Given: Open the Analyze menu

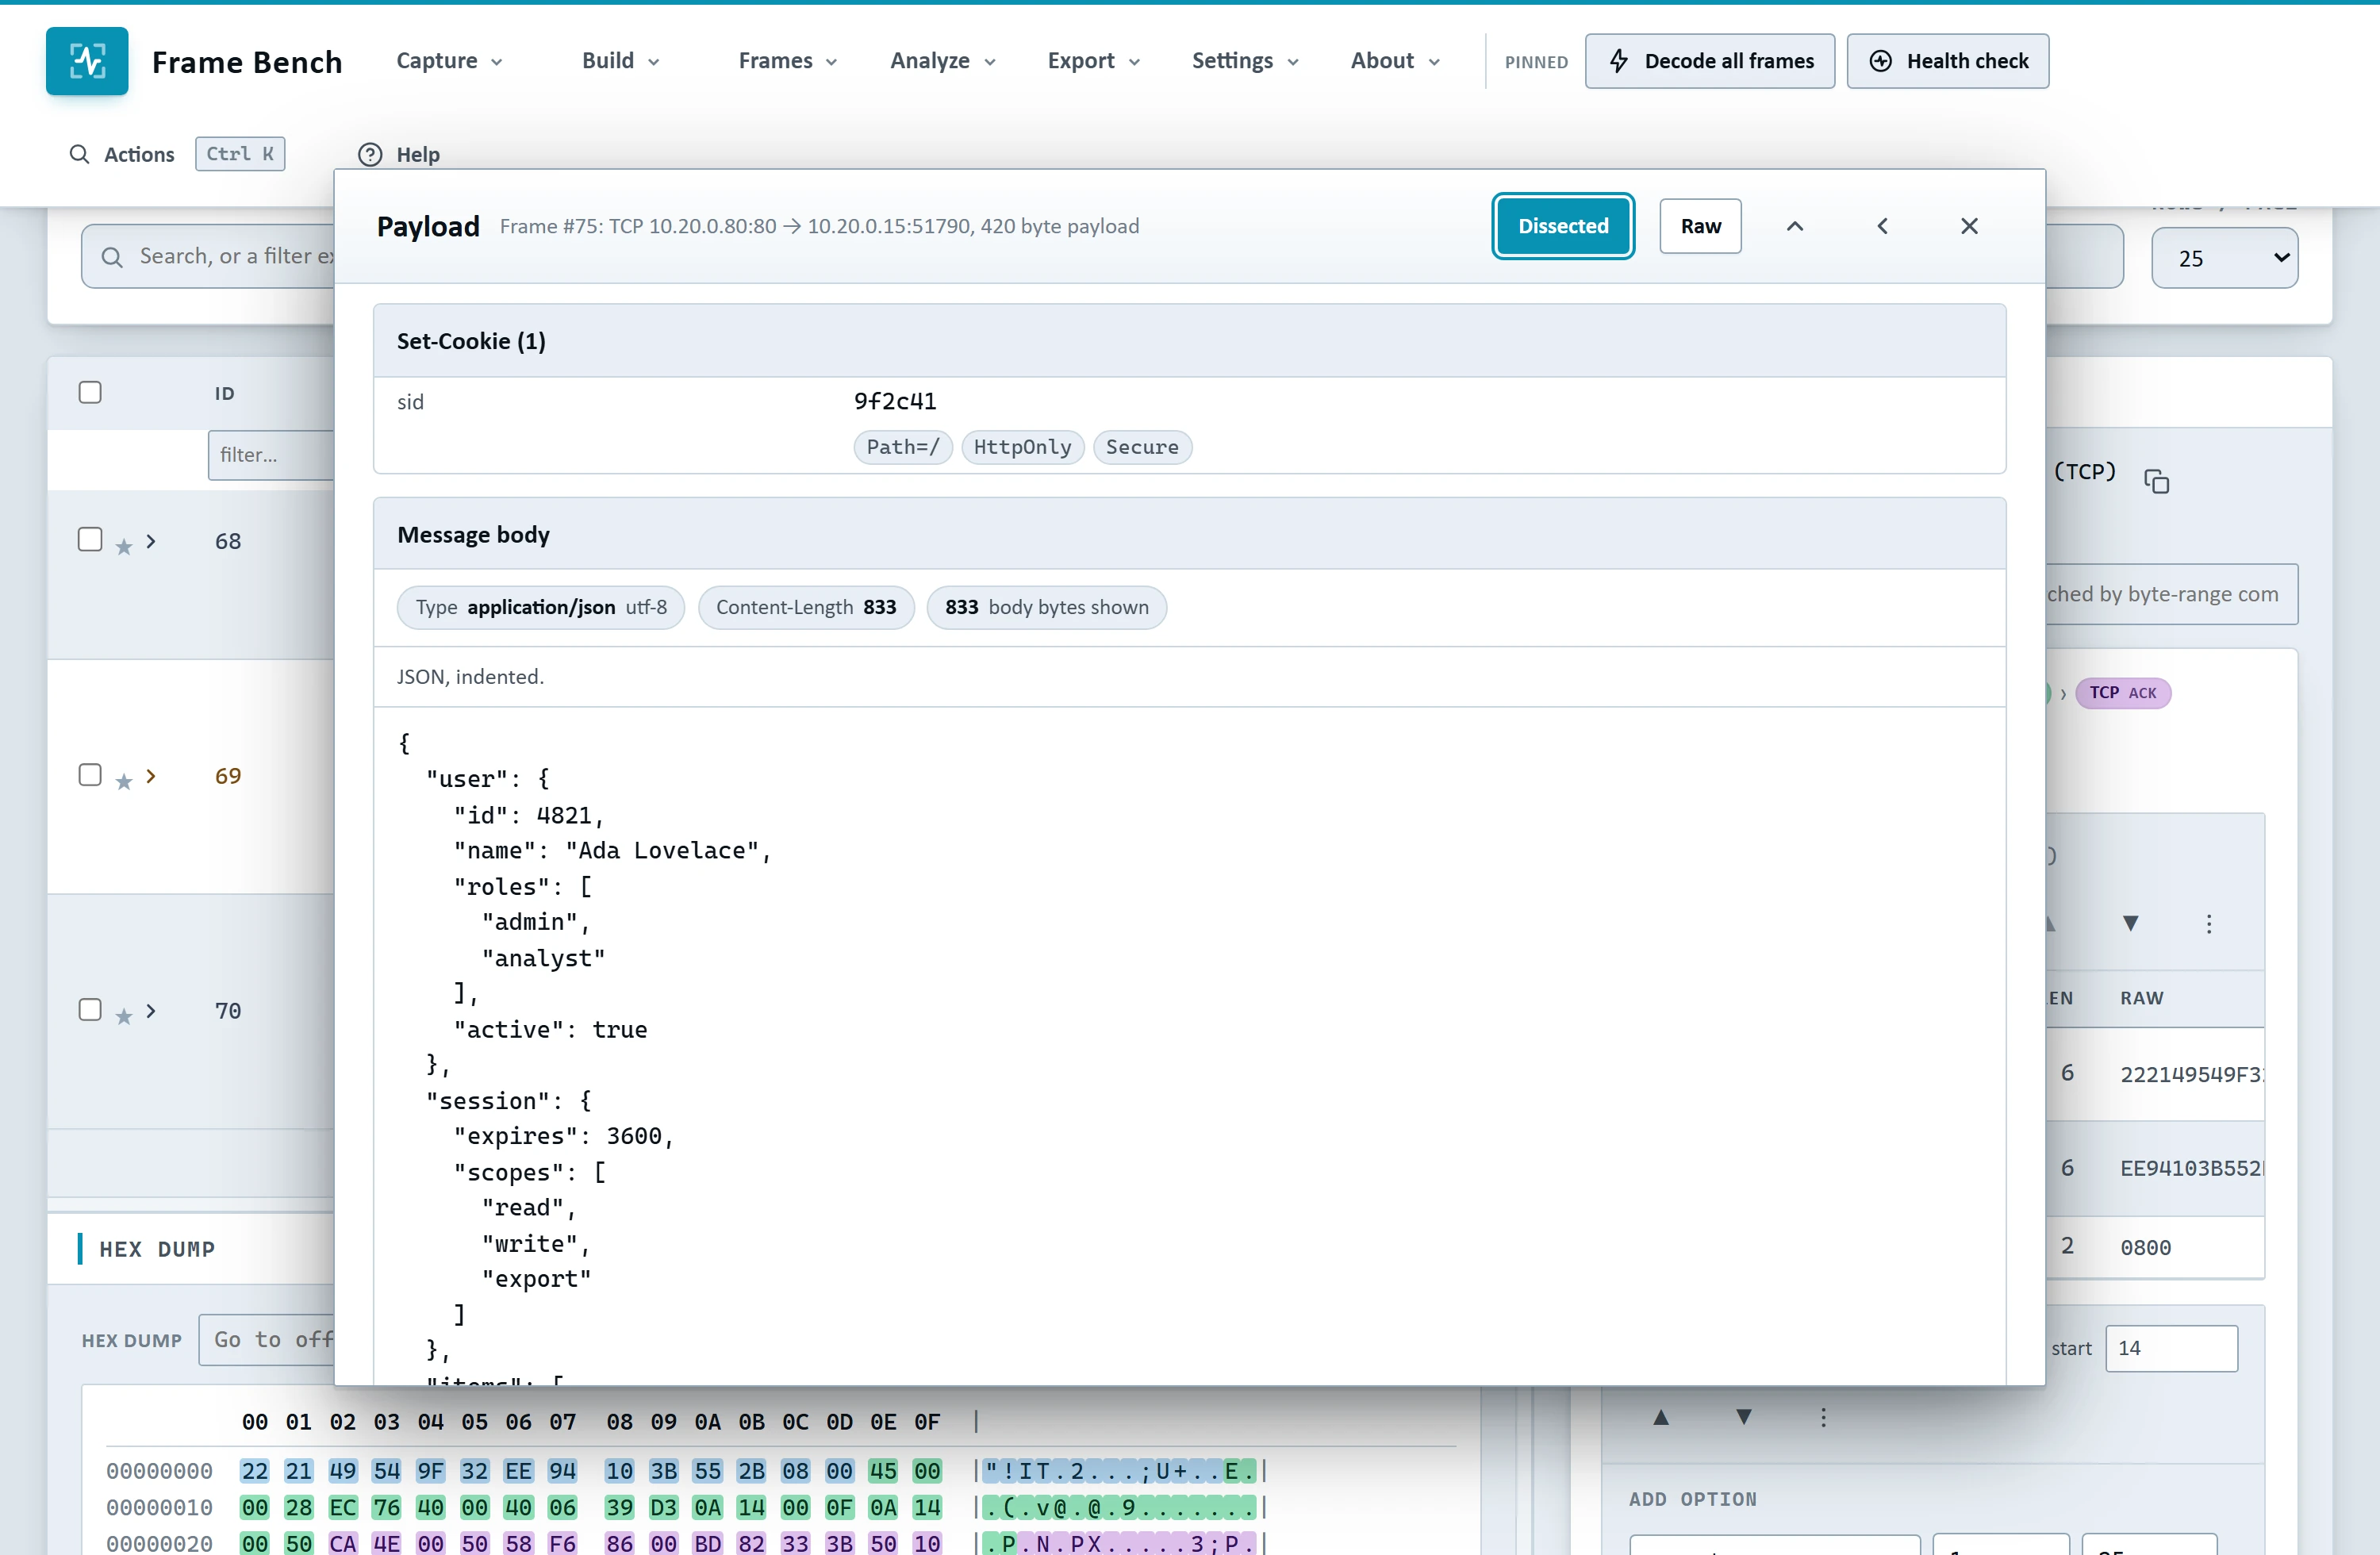Looking at the screenshot, I should pyautogui.click(x=943, y=61).
